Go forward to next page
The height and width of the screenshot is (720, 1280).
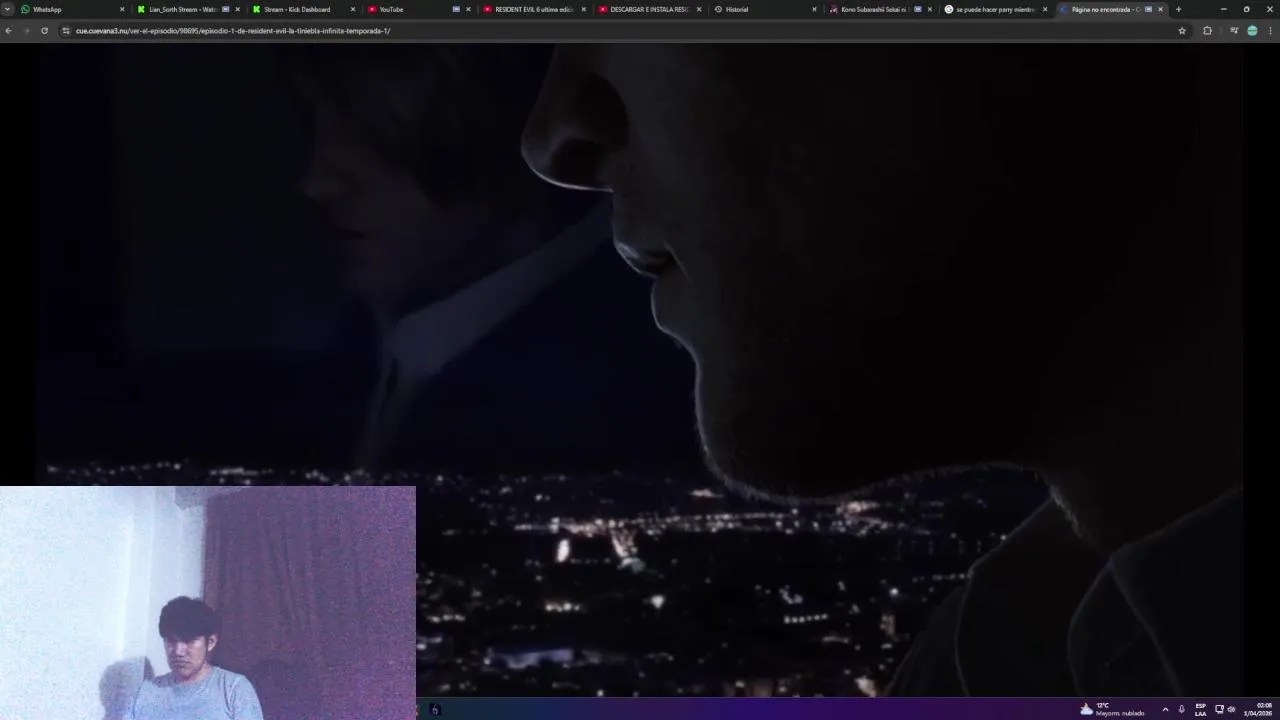(26, 31)
